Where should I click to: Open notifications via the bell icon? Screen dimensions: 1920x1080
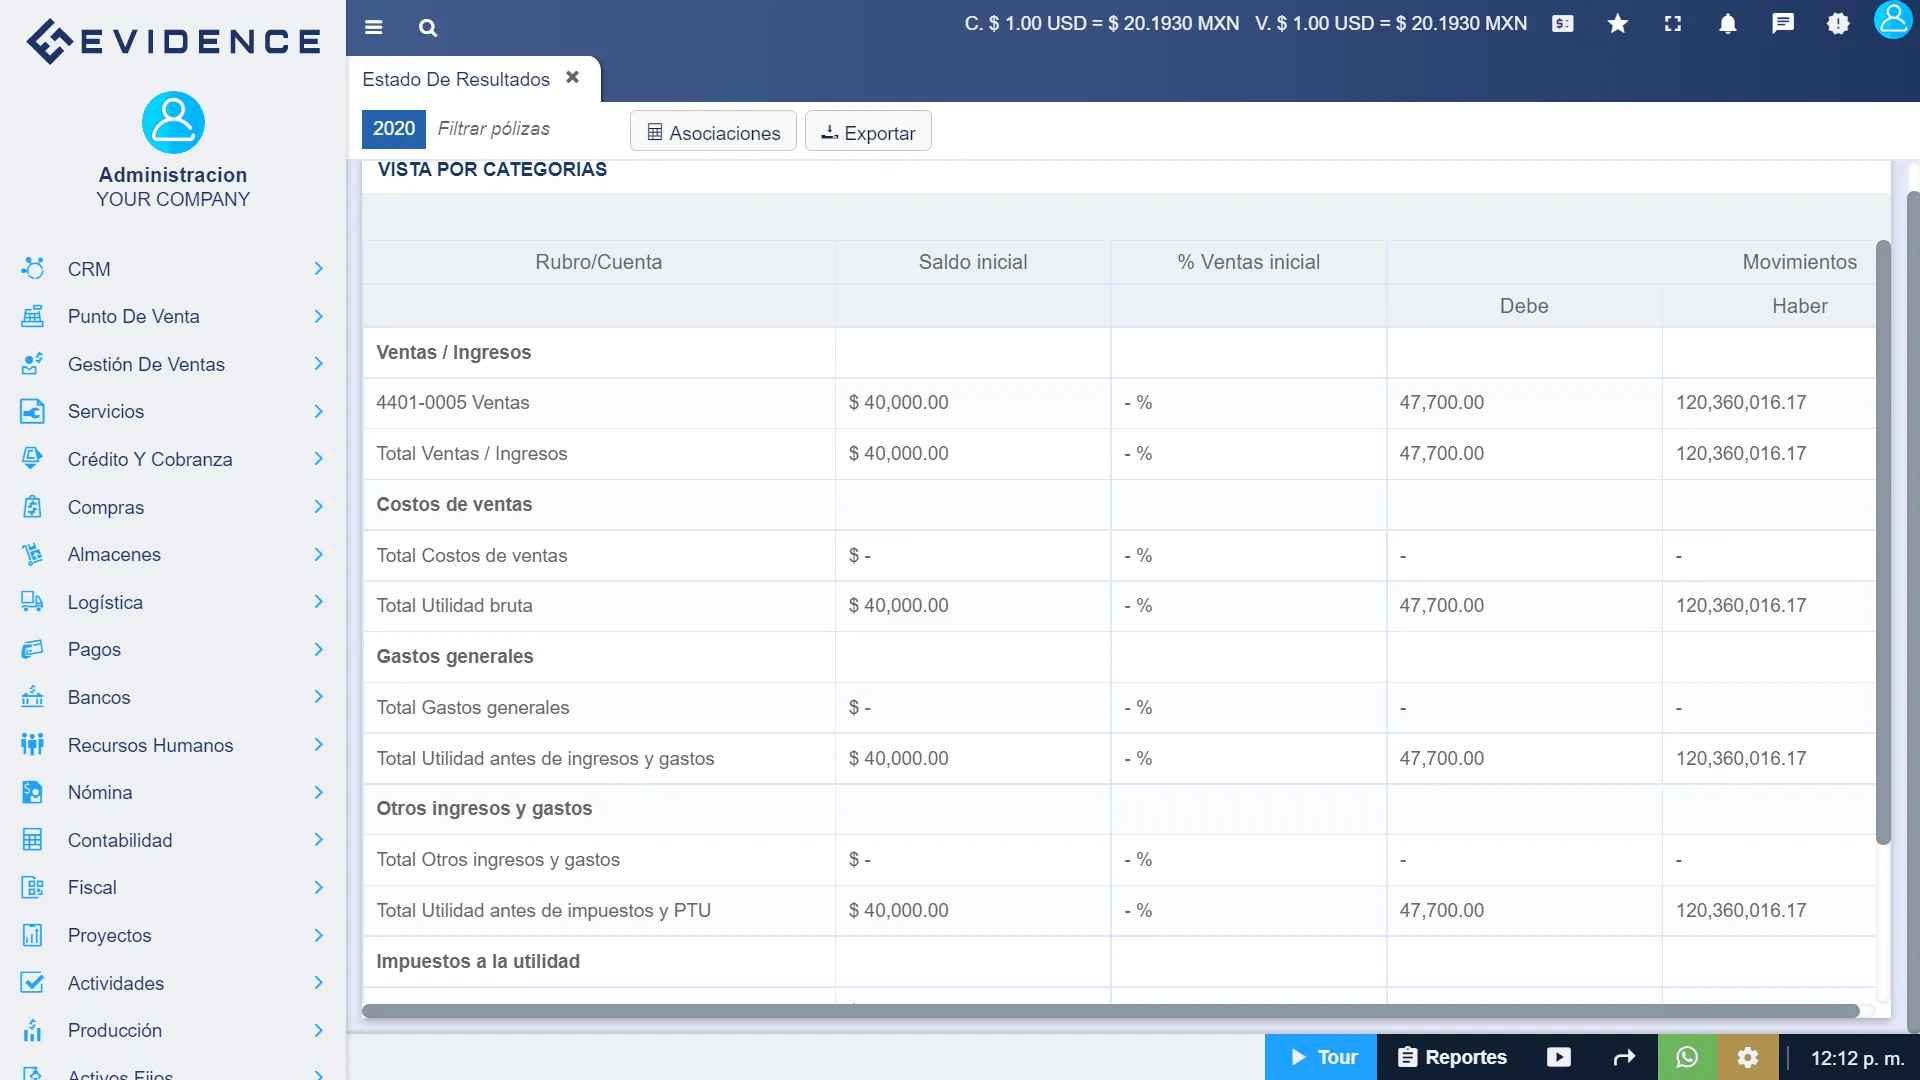click(x=1728, y=24)
